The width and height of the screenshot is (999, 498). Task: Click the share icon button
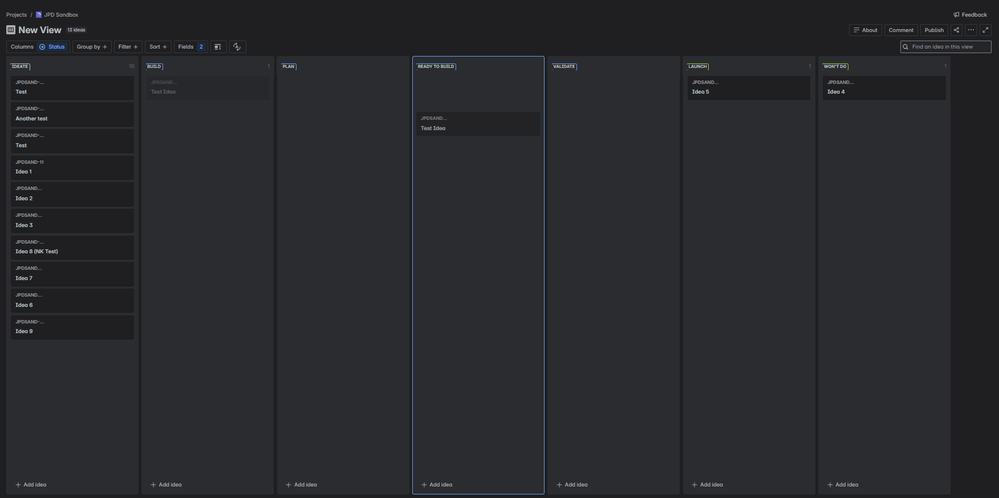[x=956, y=30]
